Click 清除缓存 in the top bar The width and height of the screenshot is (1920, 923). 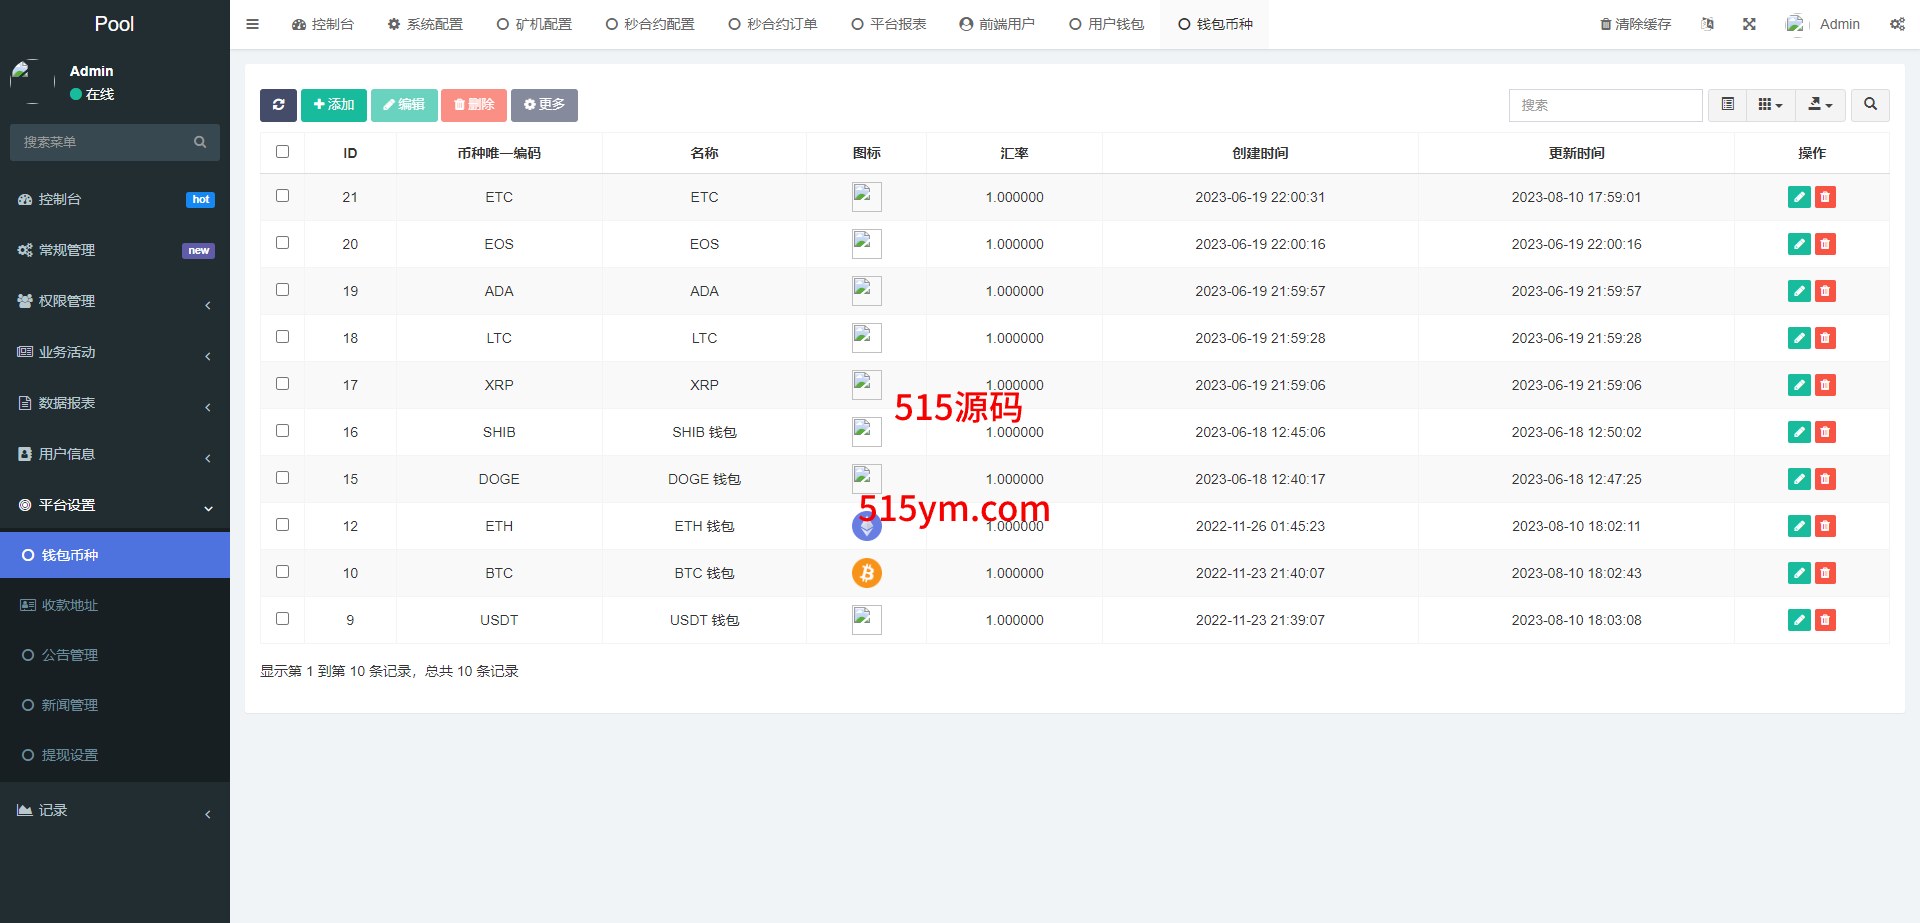[1635, 24]
